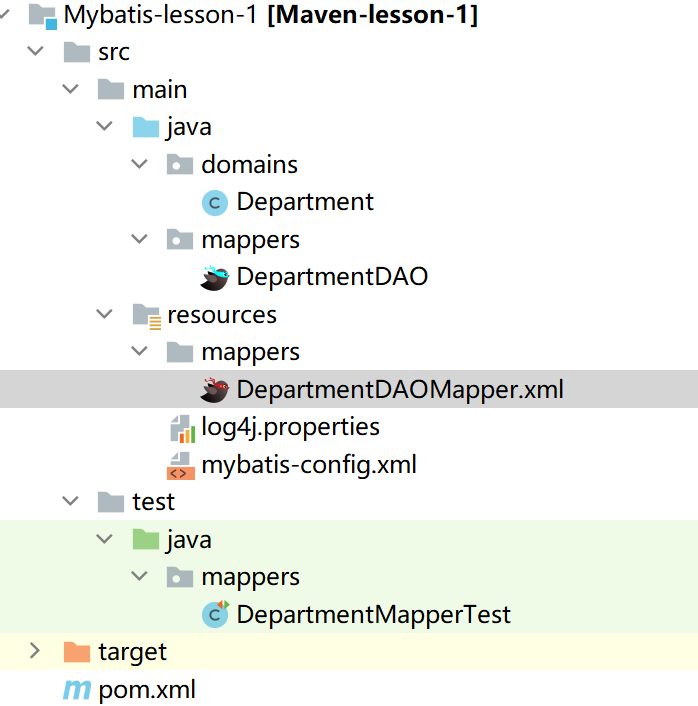Click the DepartmentMapperTest class icon
Viewport: 698px width, 706px height.
pos(216,614)
